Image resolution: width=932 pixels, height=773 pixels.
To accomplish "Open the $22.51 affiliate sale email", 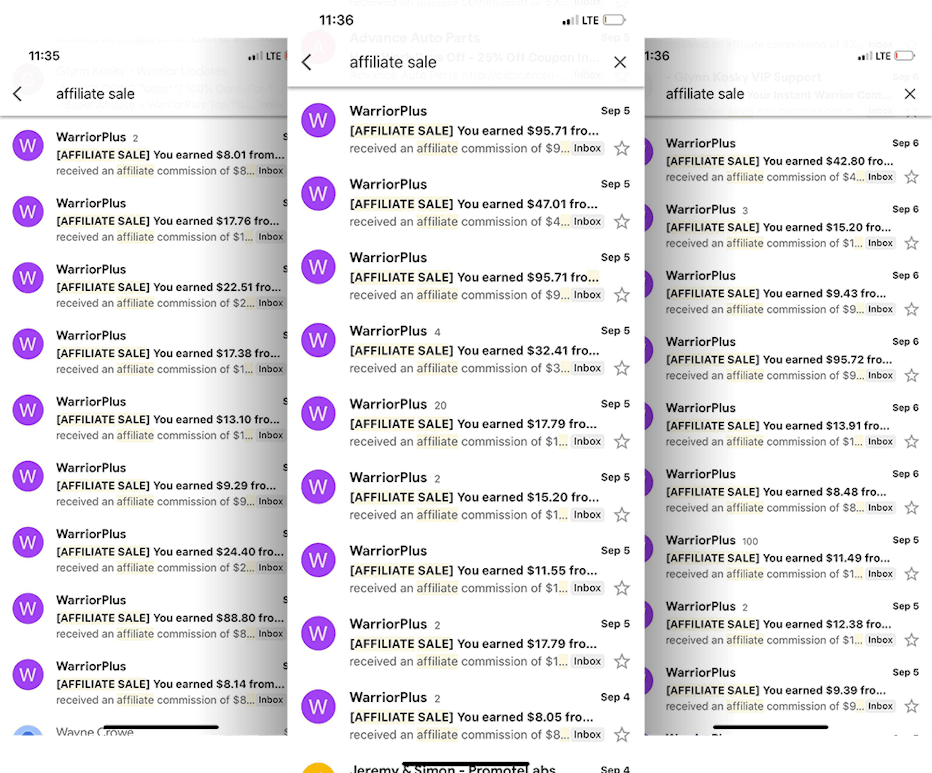I will click(x=168, y=287).
